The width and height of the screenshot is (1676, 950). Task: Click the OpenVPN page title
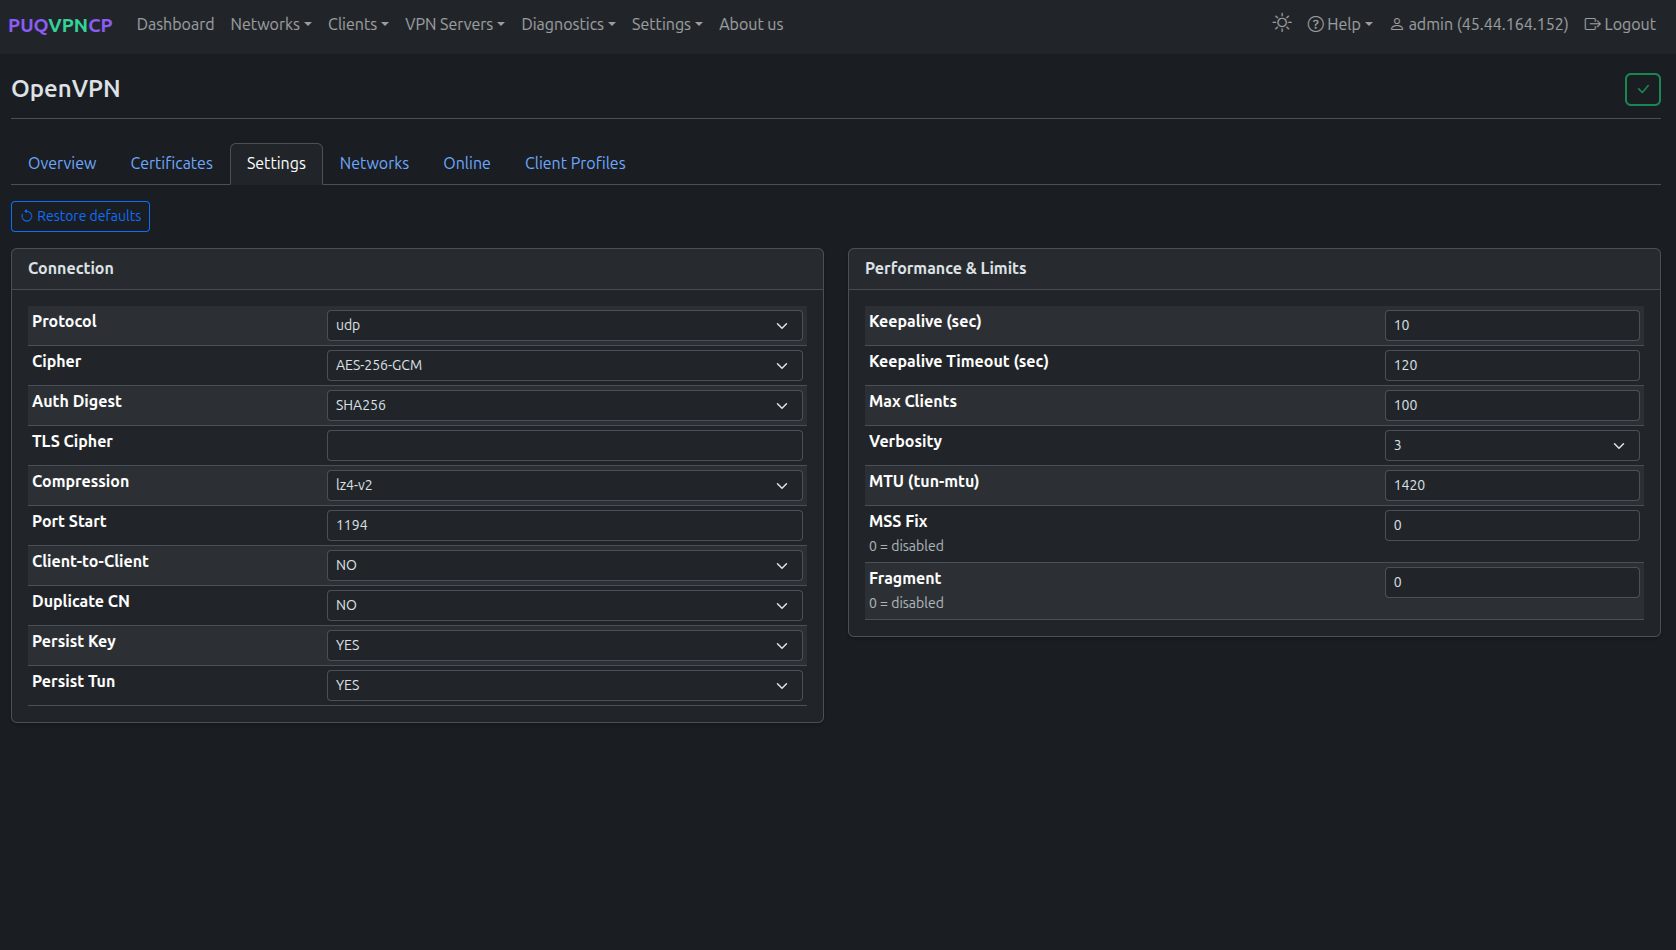[66, 89]
